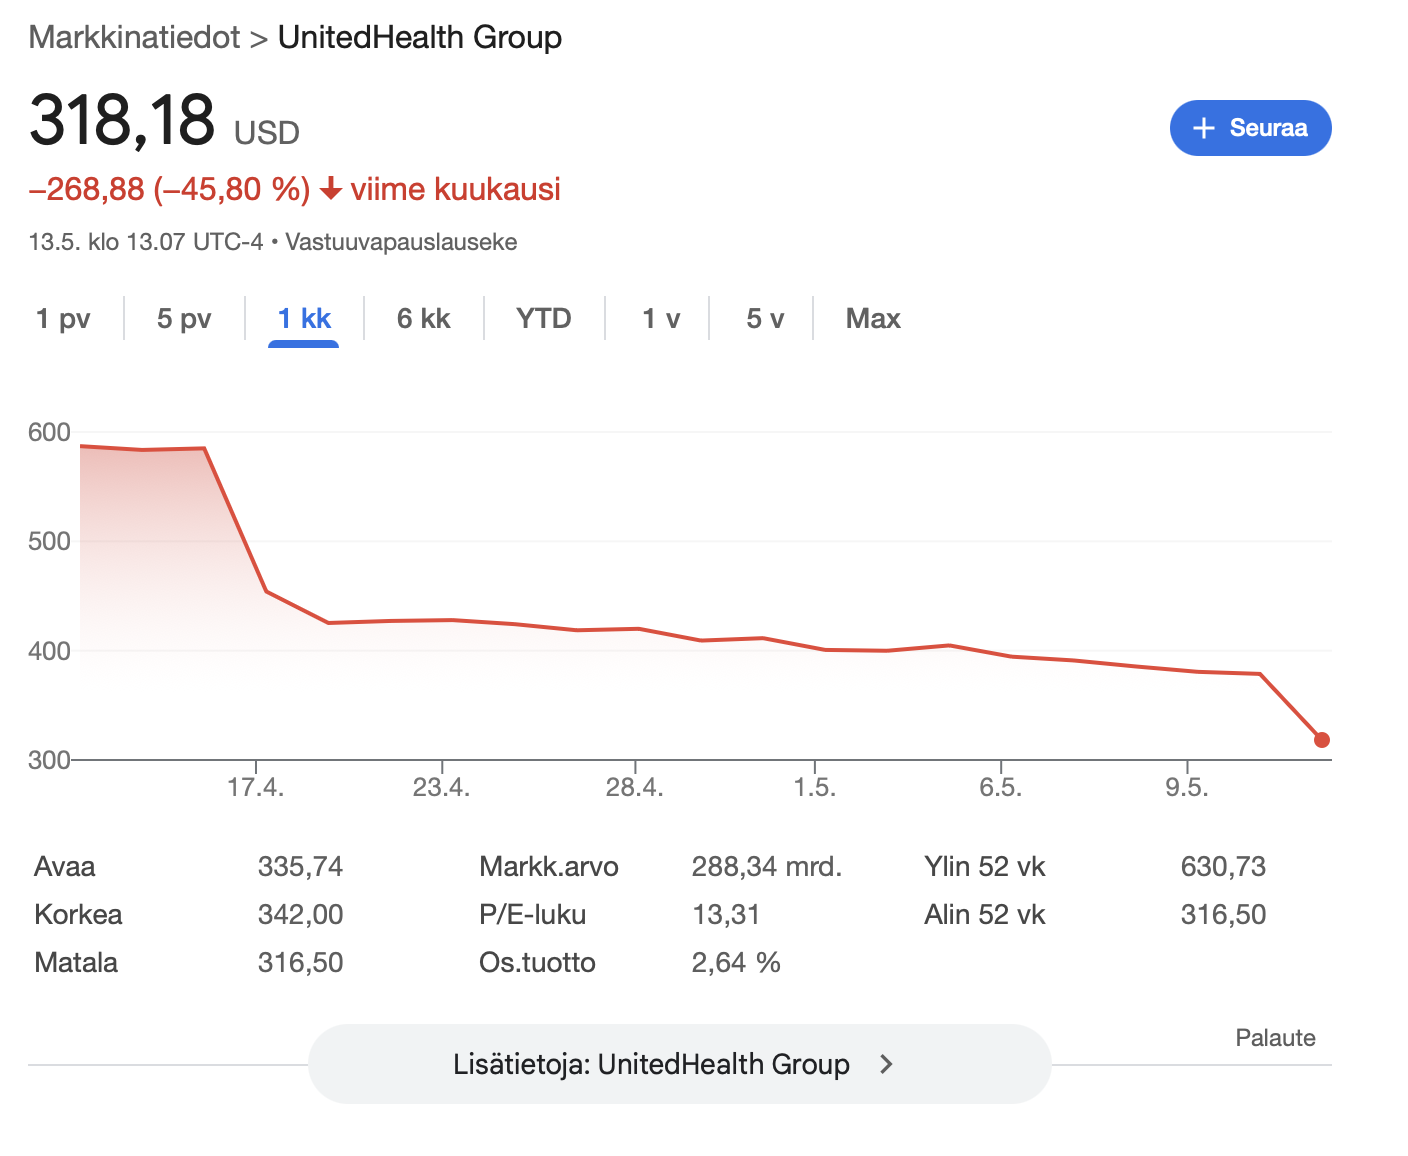Select the 1 v time range

click(x=661, y=318)
